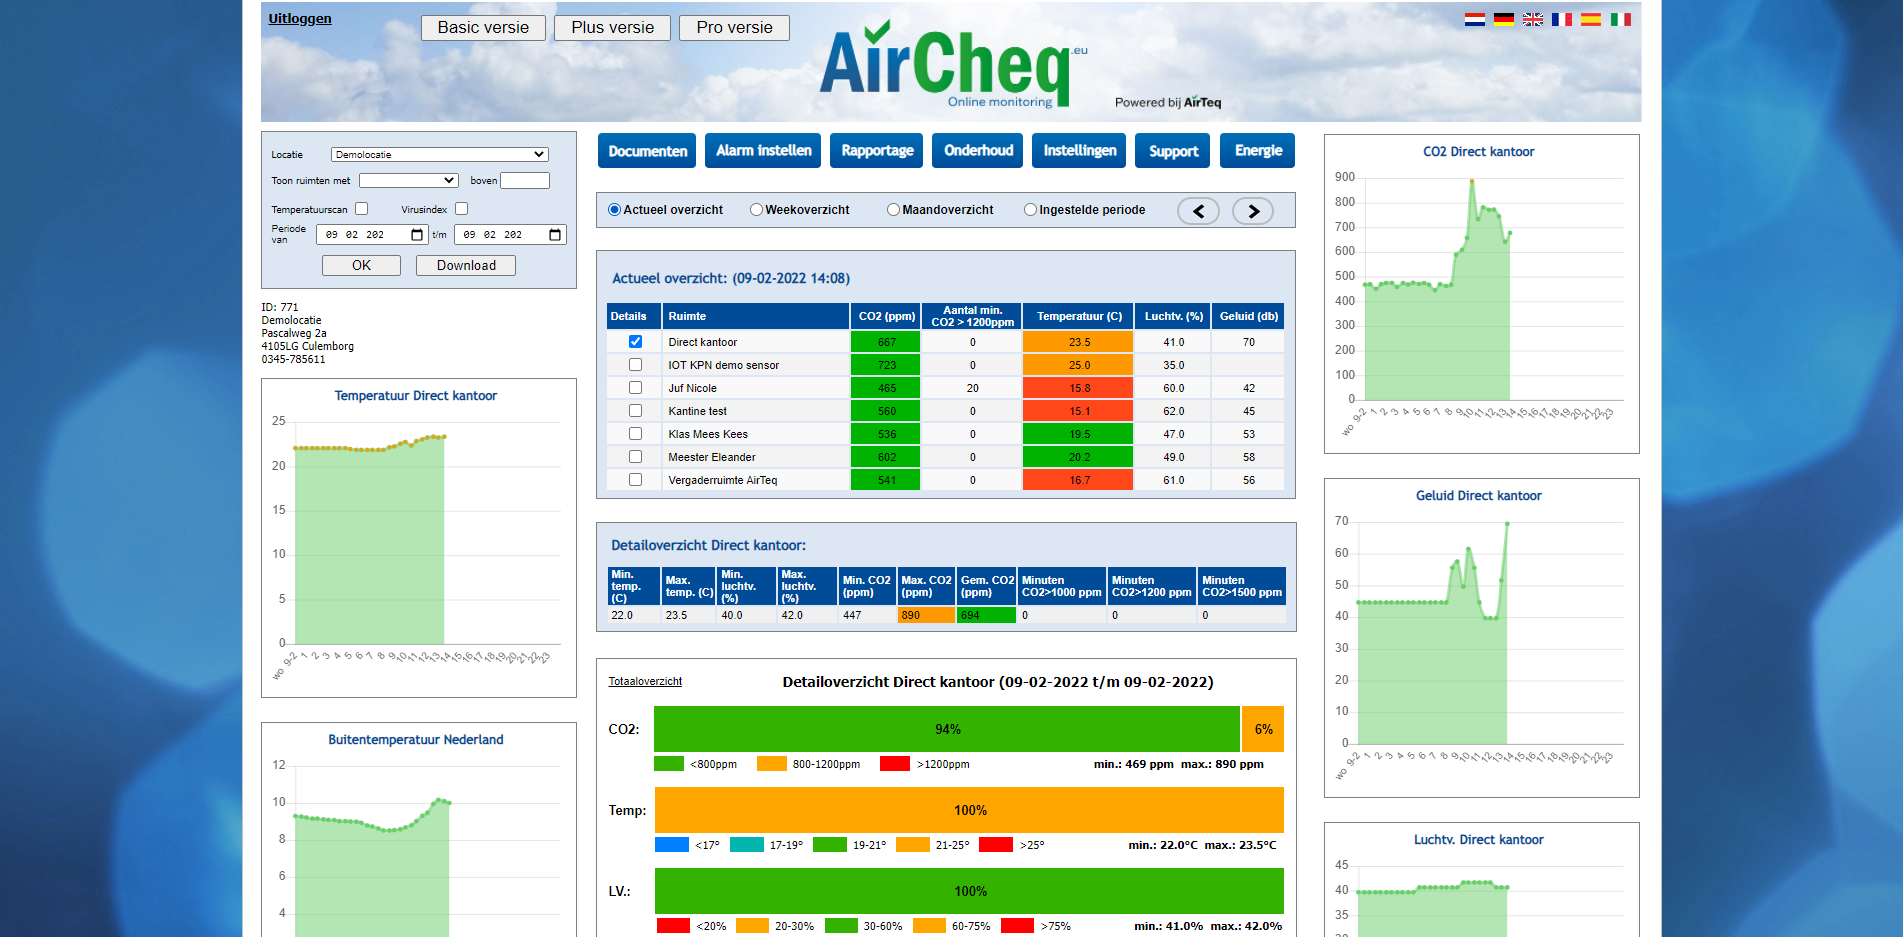Click the boven value input field
Viewport: 1903px width, 937px height.
tap(525, 181)
